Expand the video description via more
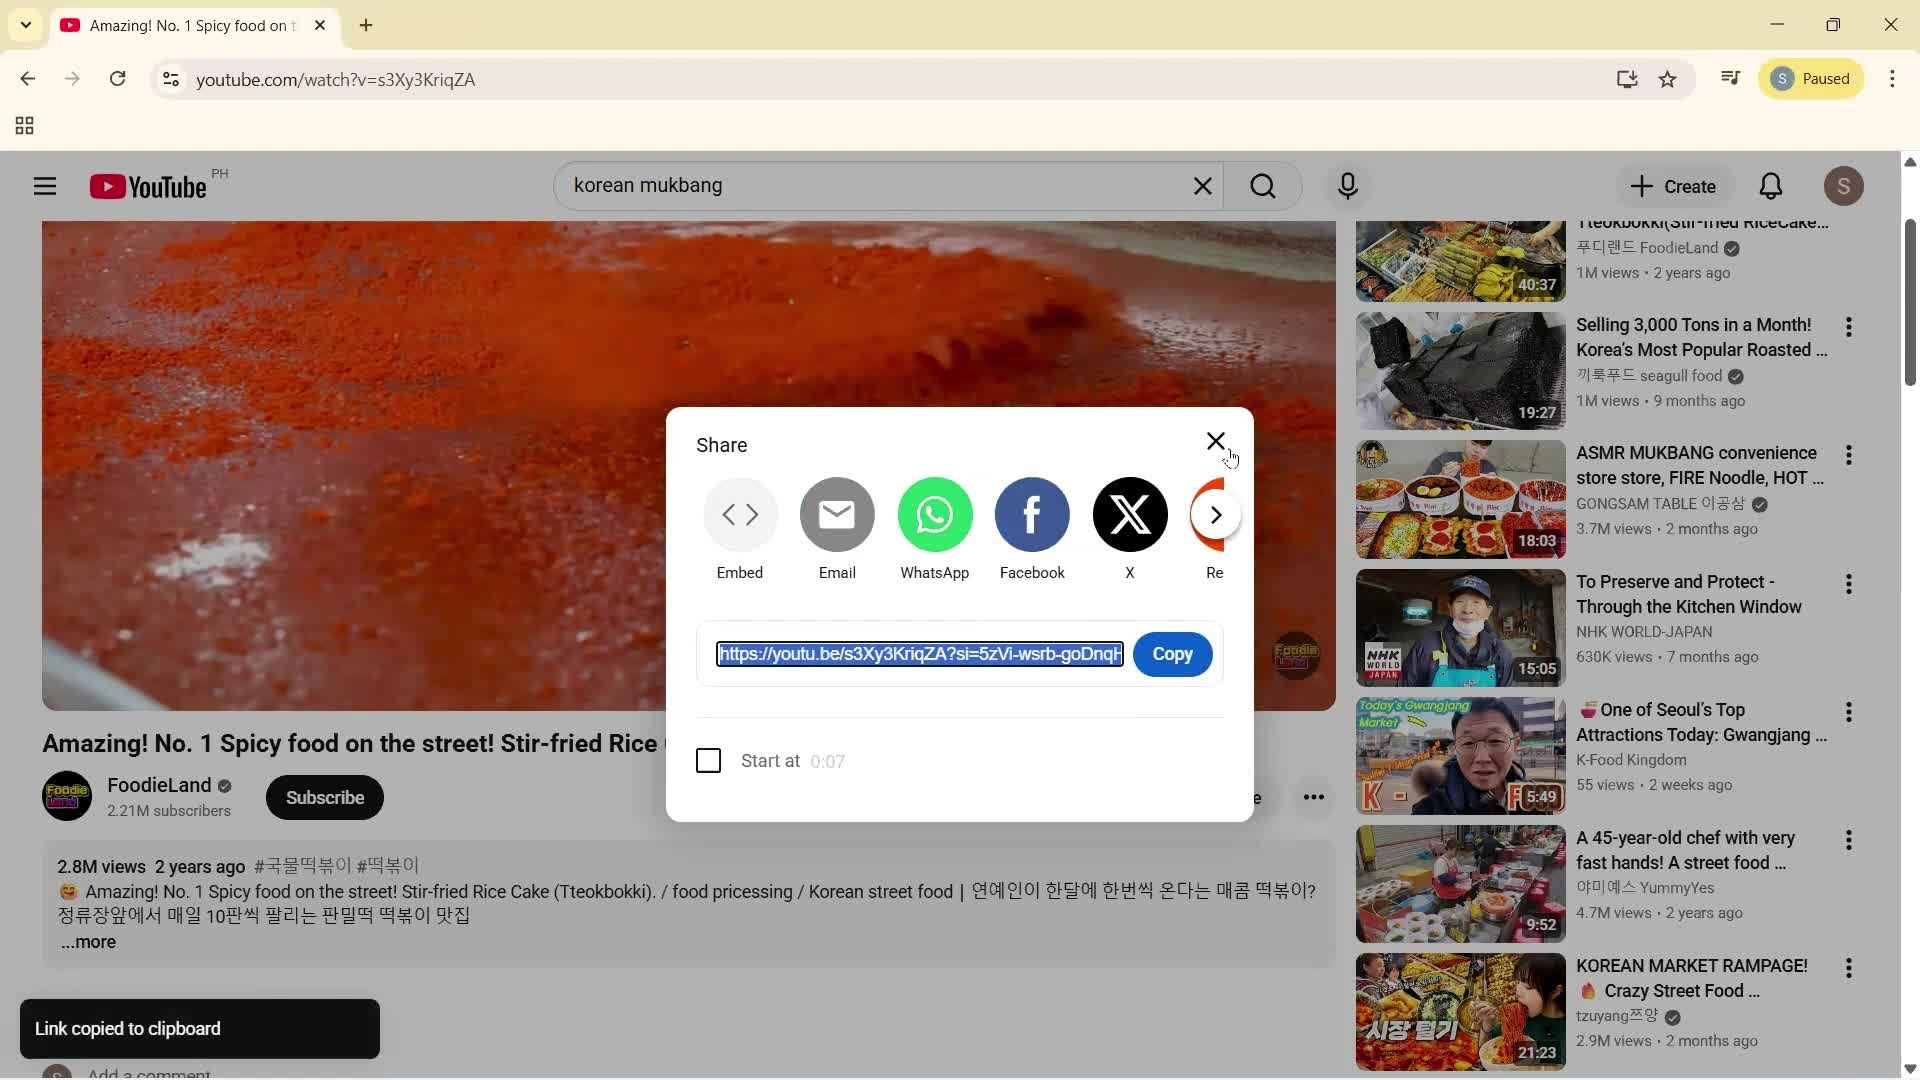This screenshot has width=1920, height=1080. (87, 941)
